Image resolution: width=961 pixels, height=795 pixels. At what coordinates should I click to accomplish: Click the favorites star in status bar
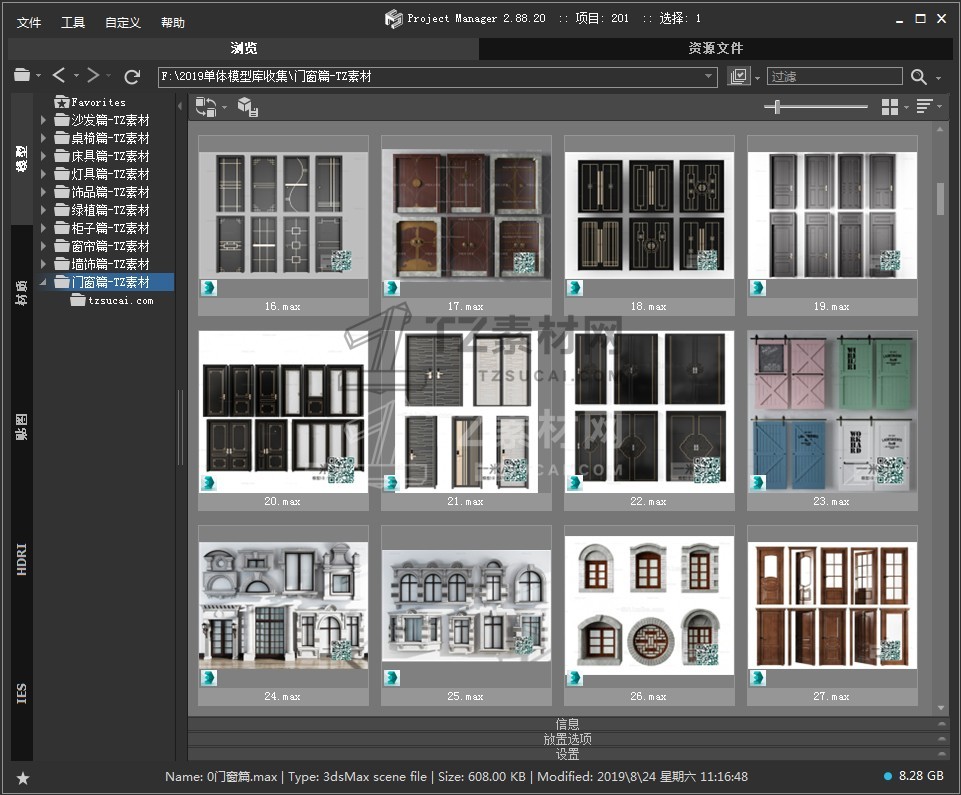(22, 777)
